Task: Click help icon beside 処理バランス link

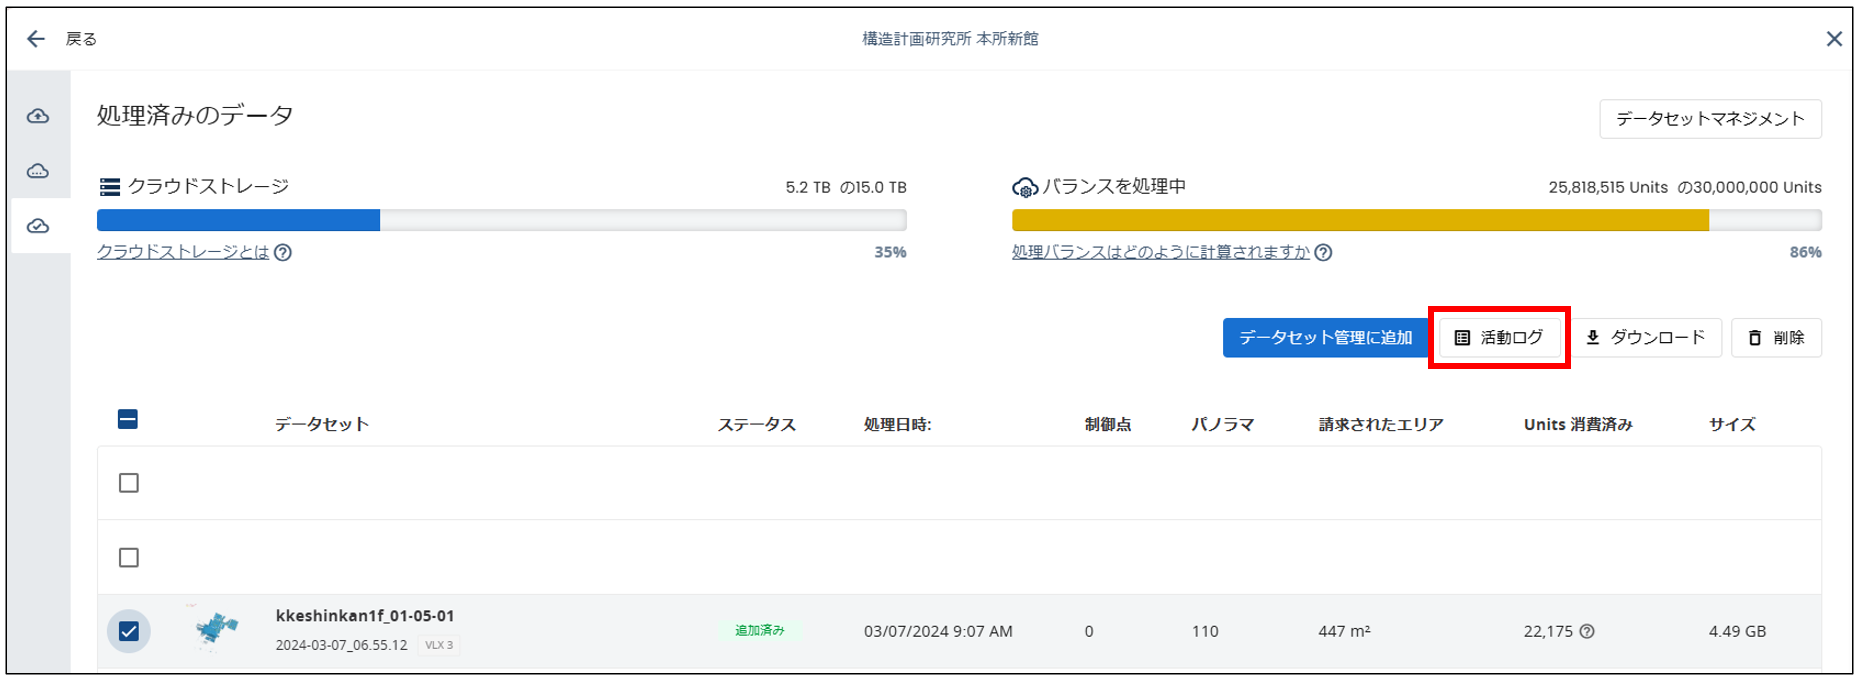Action: pos(1323,252)
